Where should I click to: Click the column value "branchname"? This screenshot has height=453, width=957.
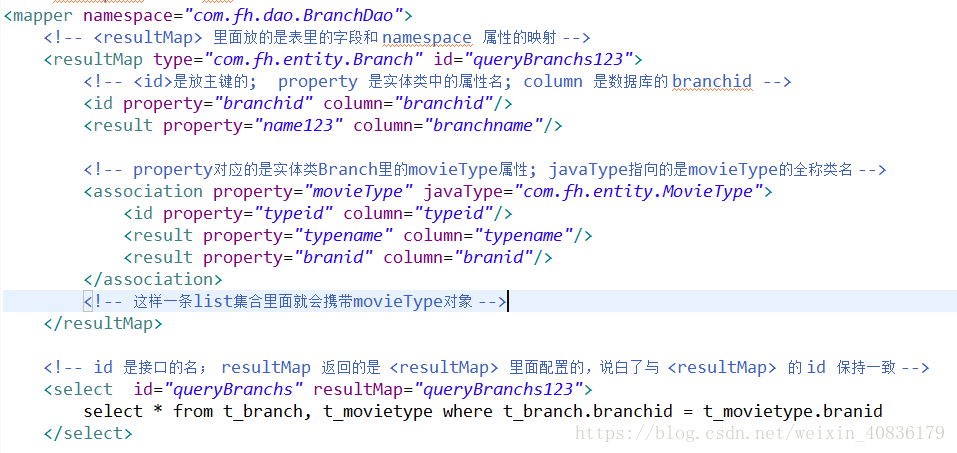(x=488, y=125)
